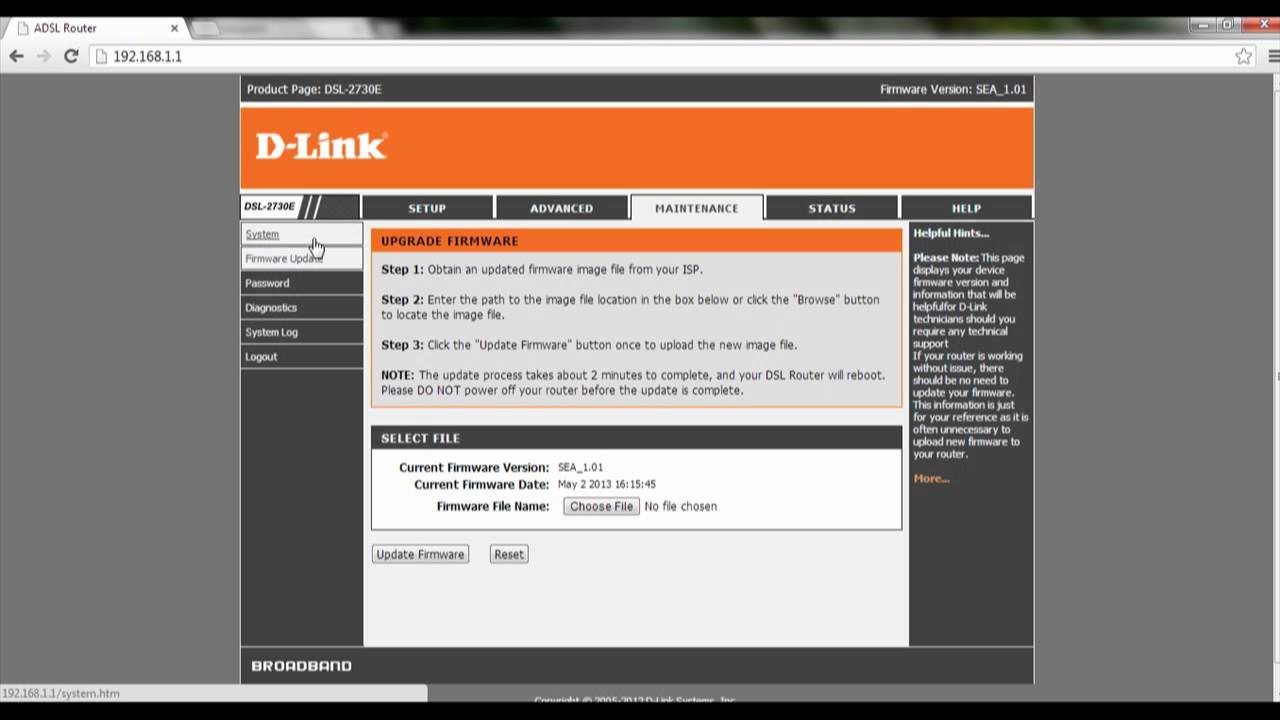Click the firmware version value SEA_1.01
The image size is (1280, 720).
pyautogui.click(x=580, y=467)
